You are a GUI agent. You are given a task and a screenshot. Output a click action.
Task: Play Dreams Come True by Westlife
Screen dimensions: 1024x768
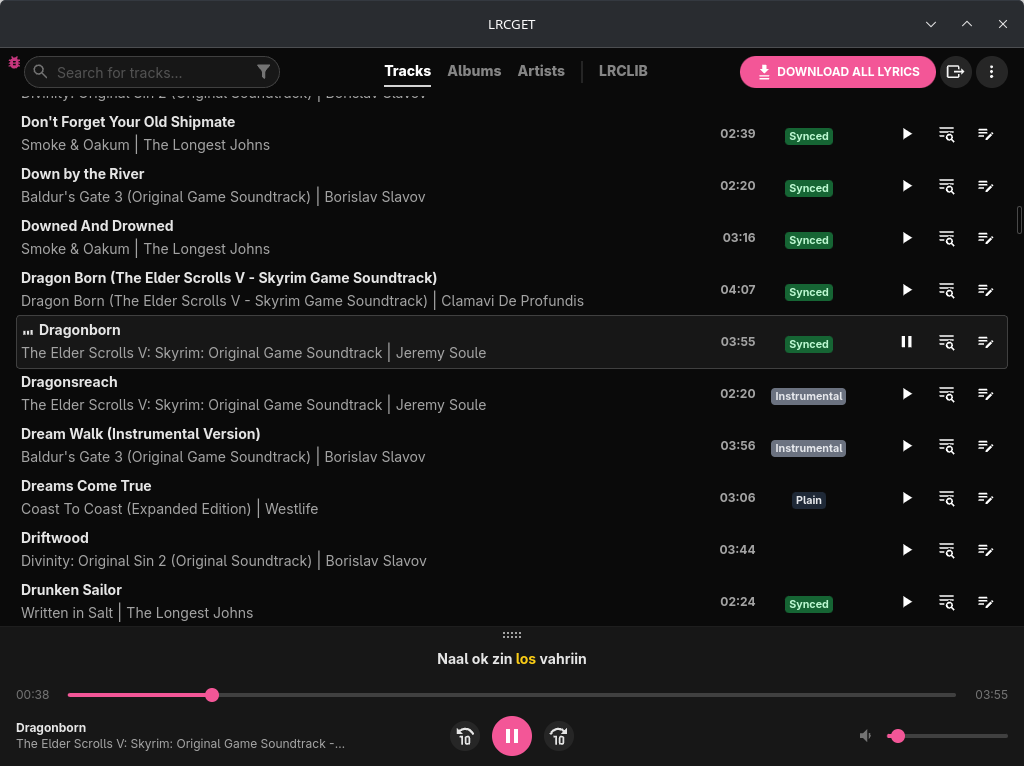906,498
